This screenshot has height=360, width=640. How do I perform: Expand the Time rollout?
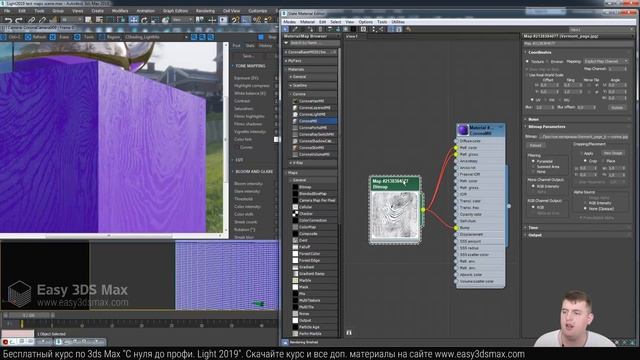[x=533, y=228]
